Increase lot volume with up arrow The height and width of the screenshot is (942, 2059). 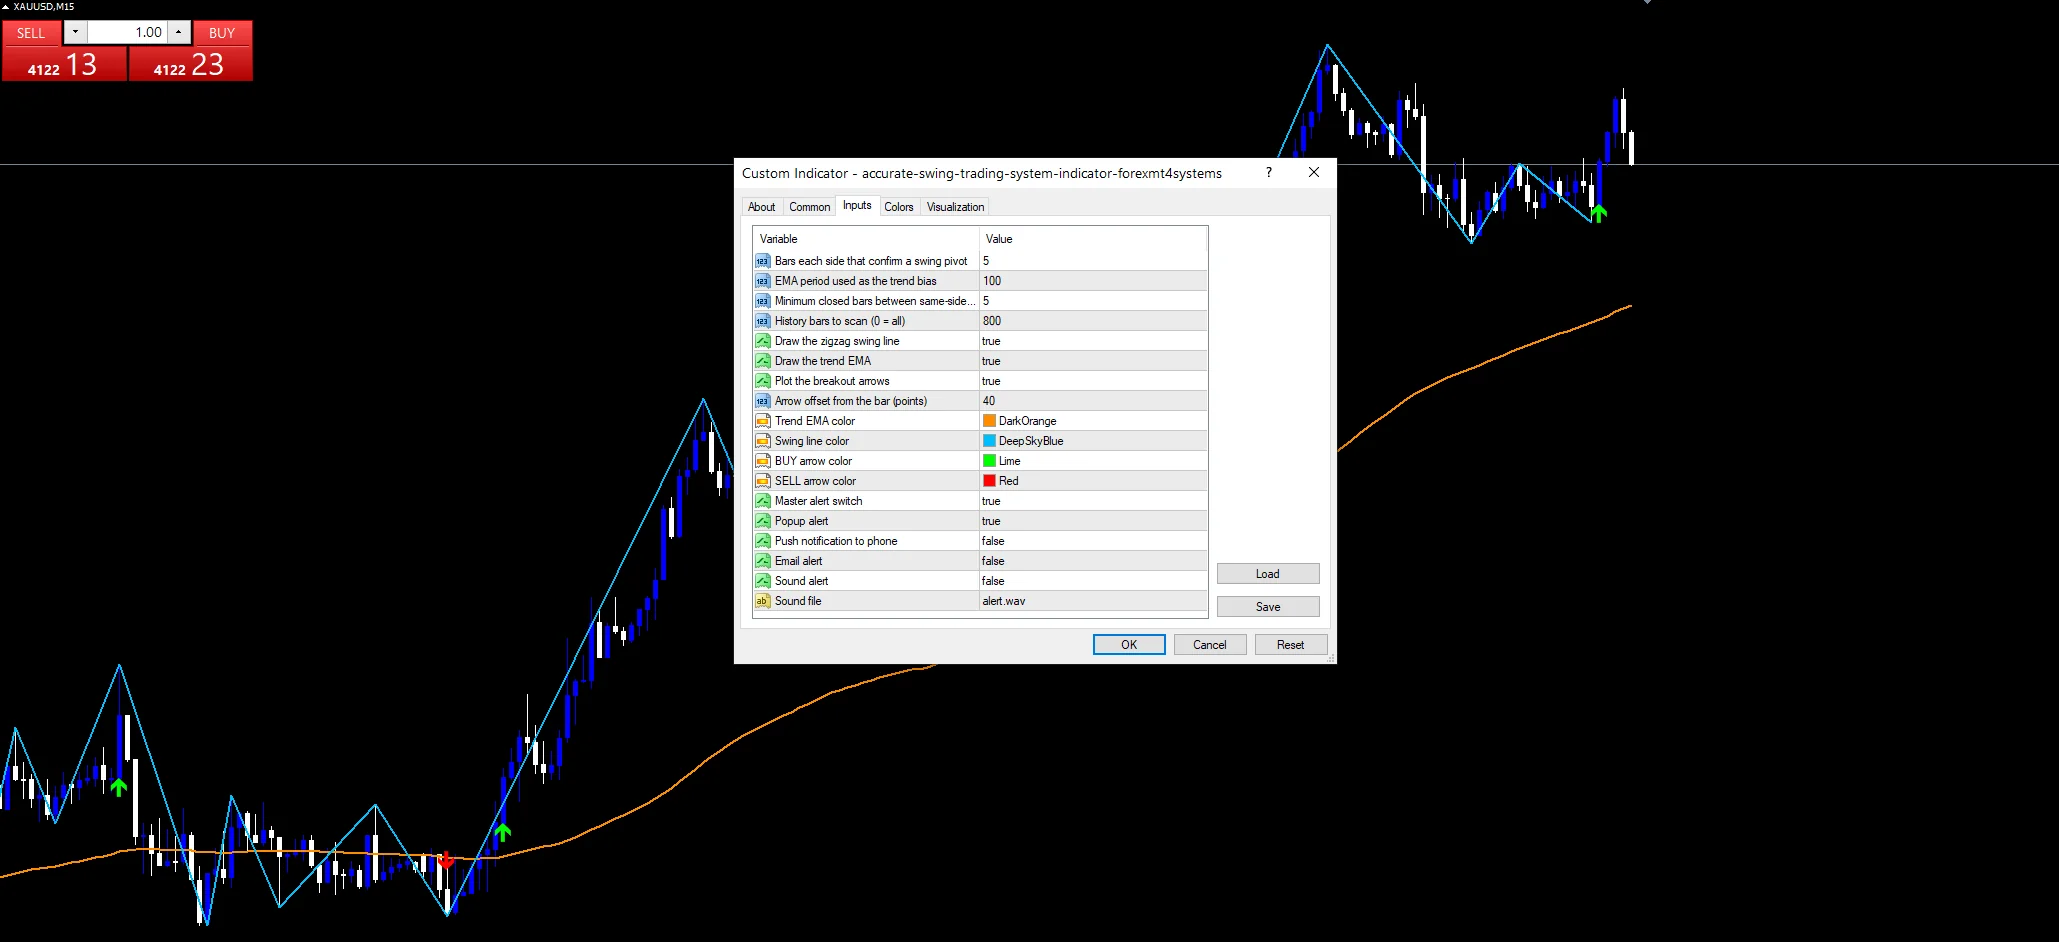(178, 32)
